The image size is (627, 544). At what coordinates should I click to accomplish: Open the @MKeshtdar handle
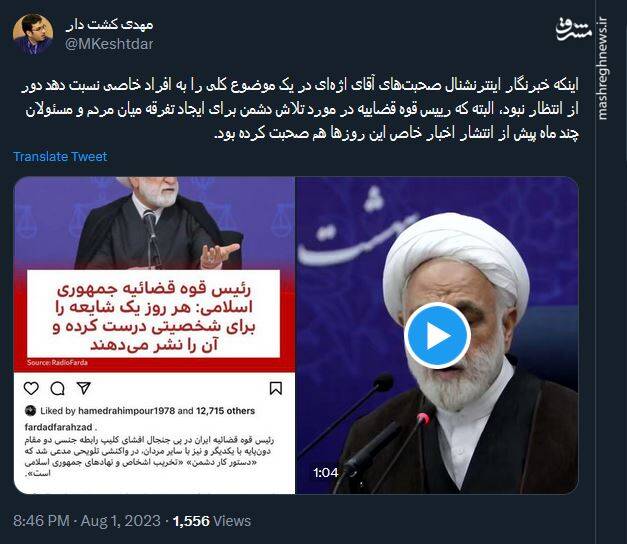pos(109,44)
